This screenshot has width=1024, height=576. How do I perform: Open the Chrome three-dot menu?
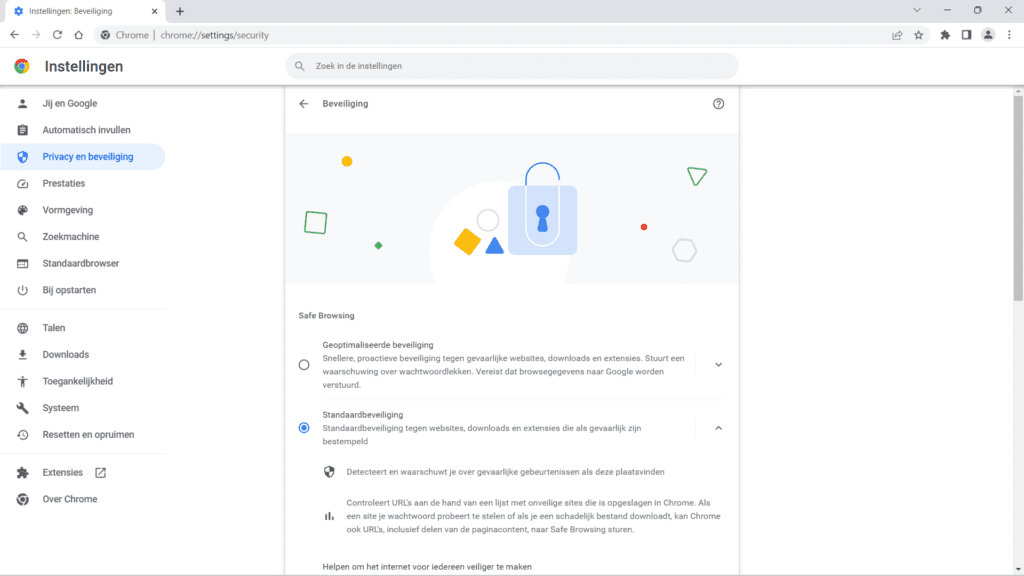(1010, 35)
